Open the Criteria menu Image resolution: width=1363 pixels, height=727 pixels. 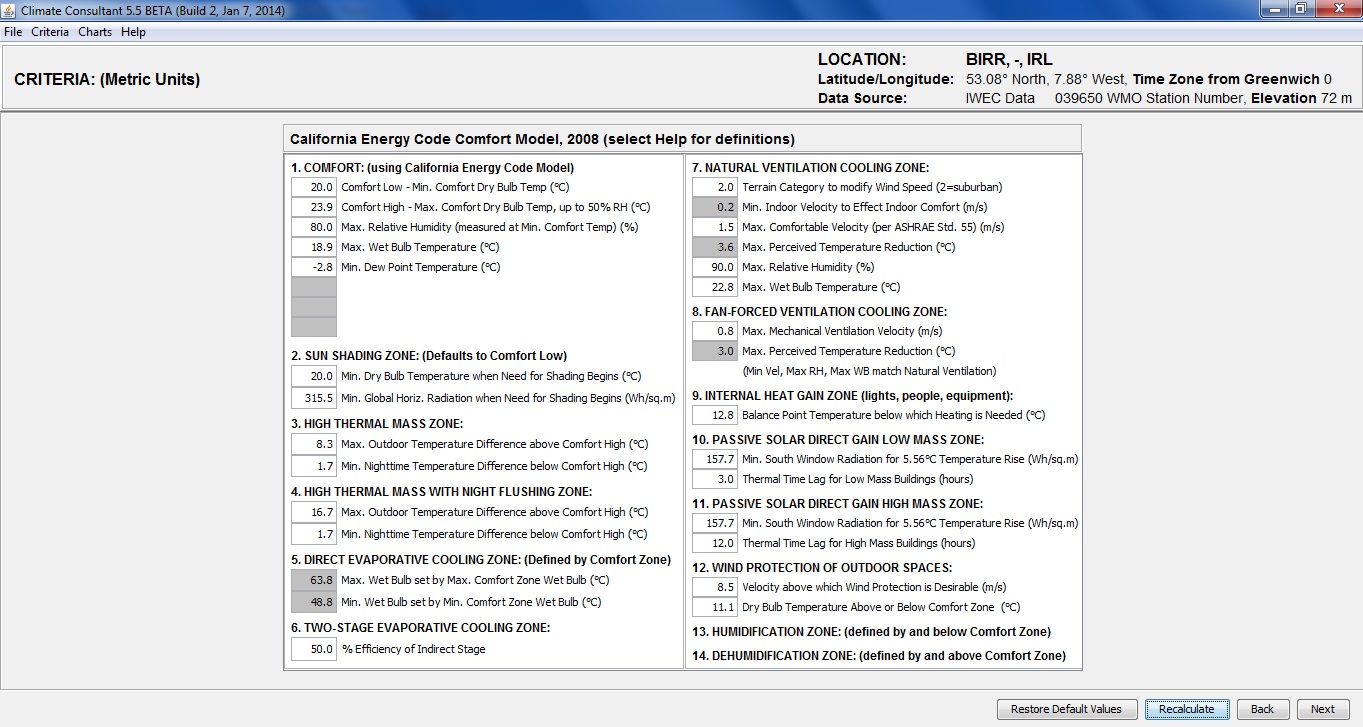coord(50,32)
